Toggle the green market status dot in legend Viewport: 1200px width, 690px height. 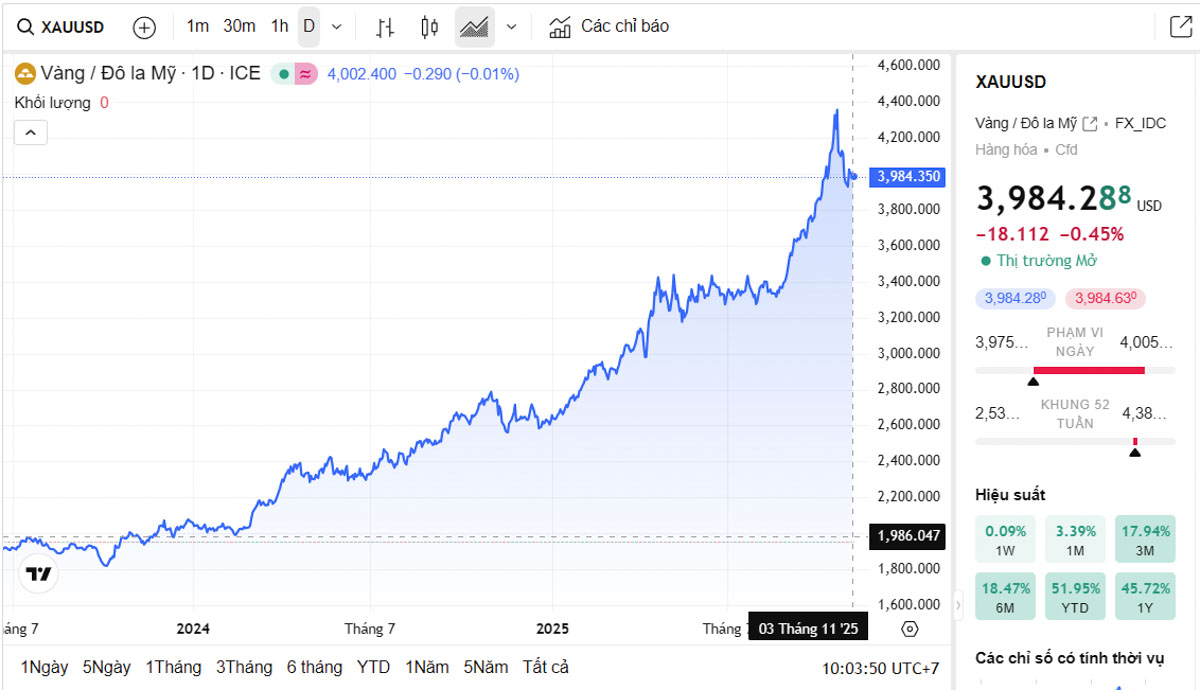tap(284, 74)
